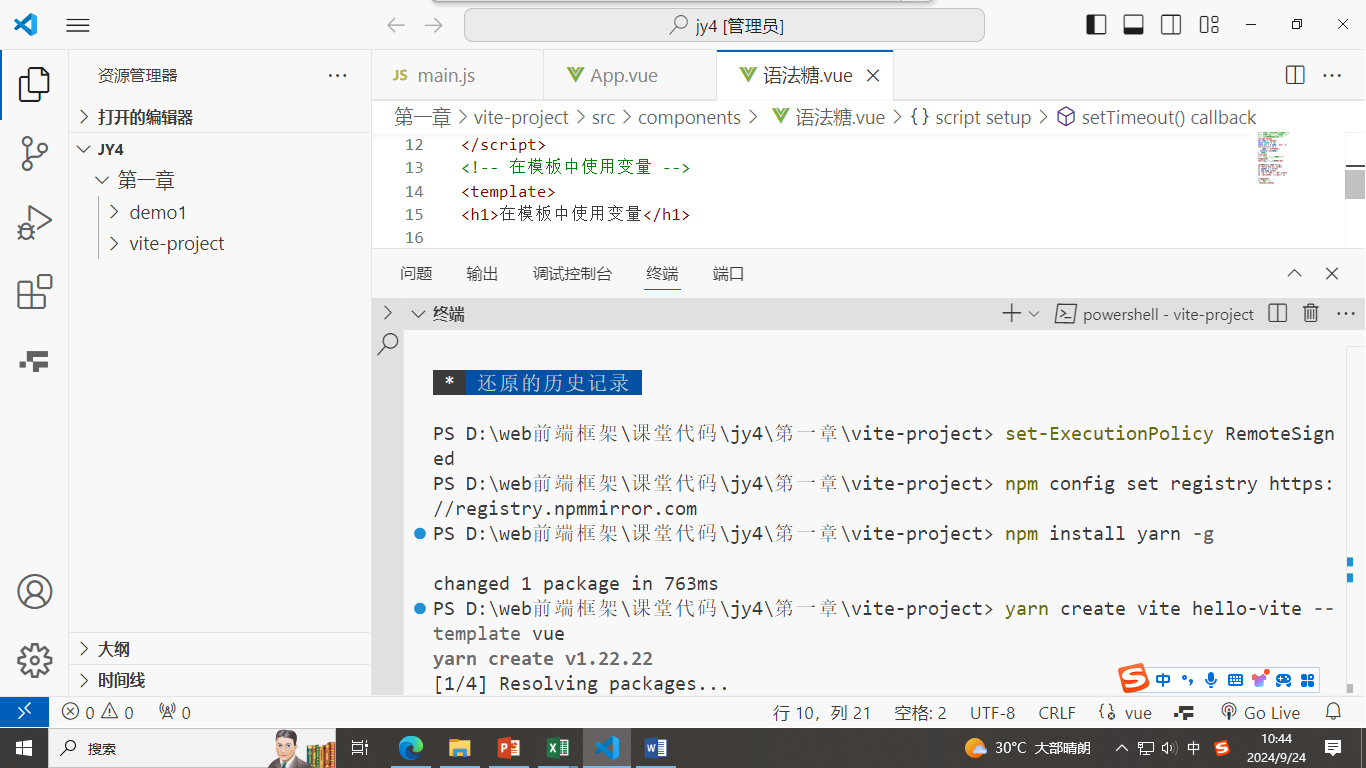
Task: Click breadcrumb components
Action: pyautogui.click(x=689, y=117)
